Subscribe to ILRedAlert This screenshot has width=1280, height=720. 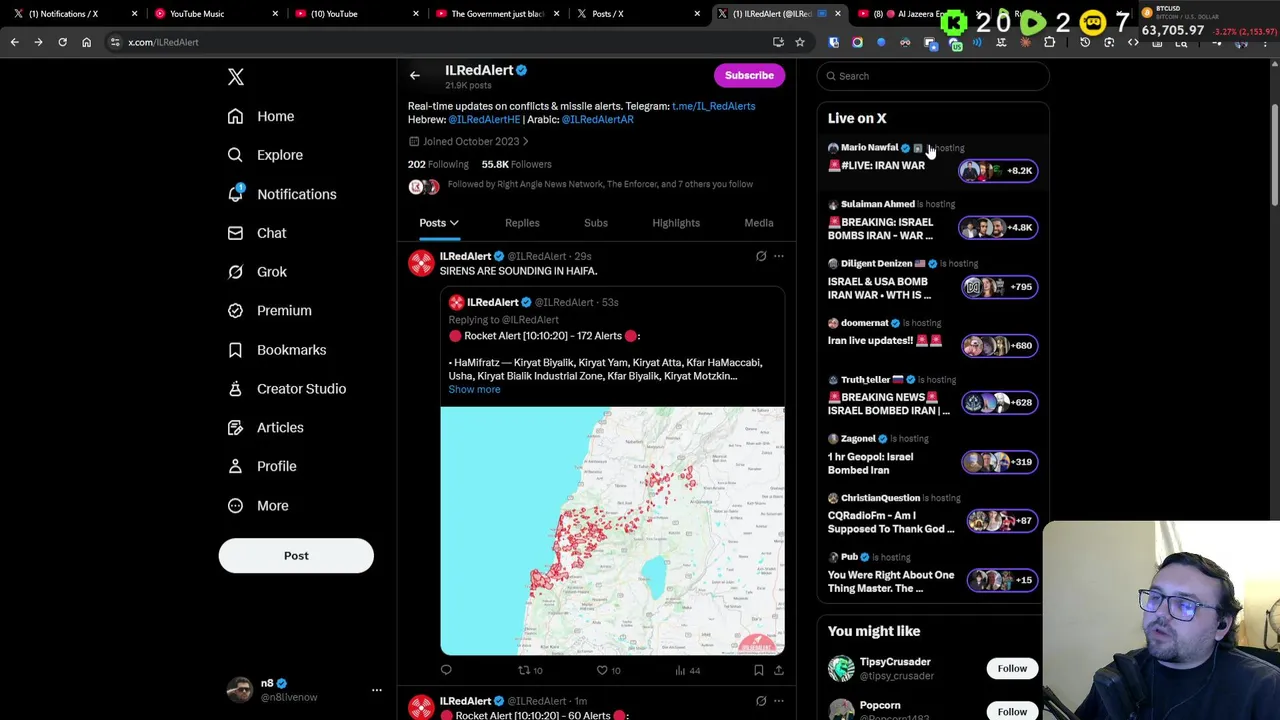(749, 75)
